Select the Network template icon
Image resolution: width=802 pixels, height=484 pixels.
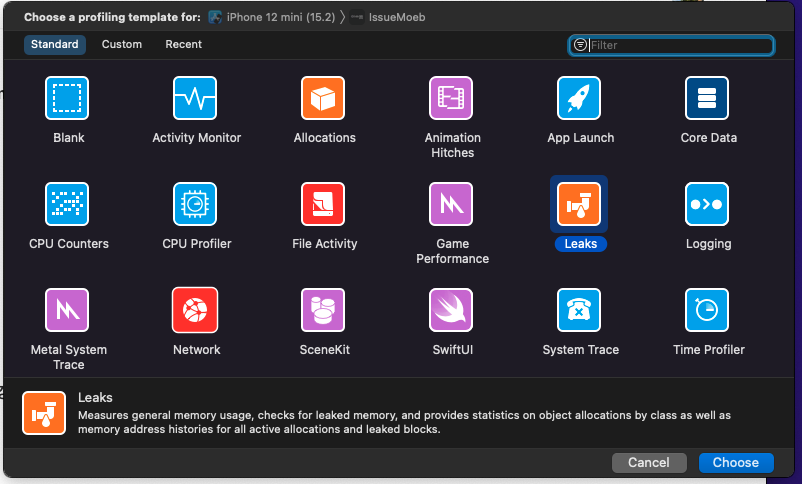(x=195, y=310)
